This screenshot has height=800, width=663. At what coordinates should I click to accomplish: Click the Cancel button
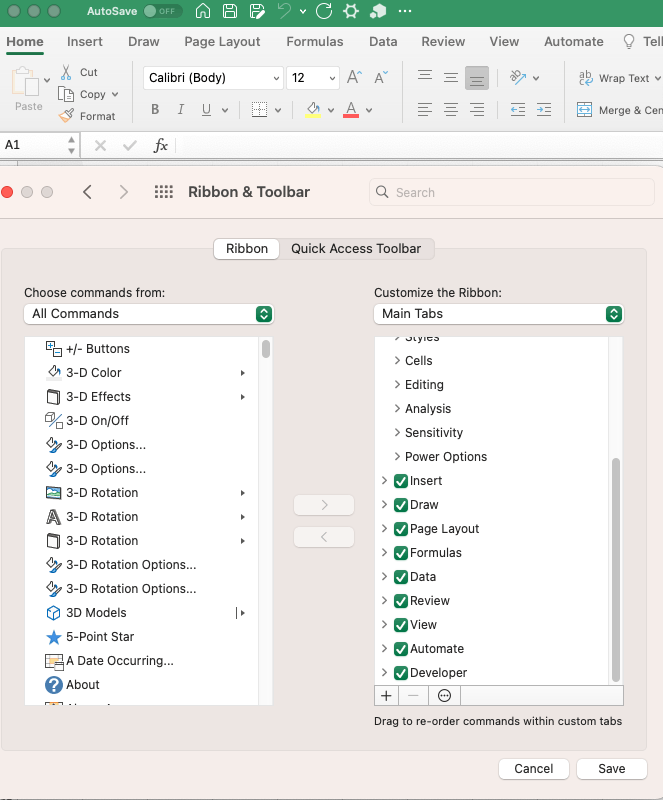533,768
